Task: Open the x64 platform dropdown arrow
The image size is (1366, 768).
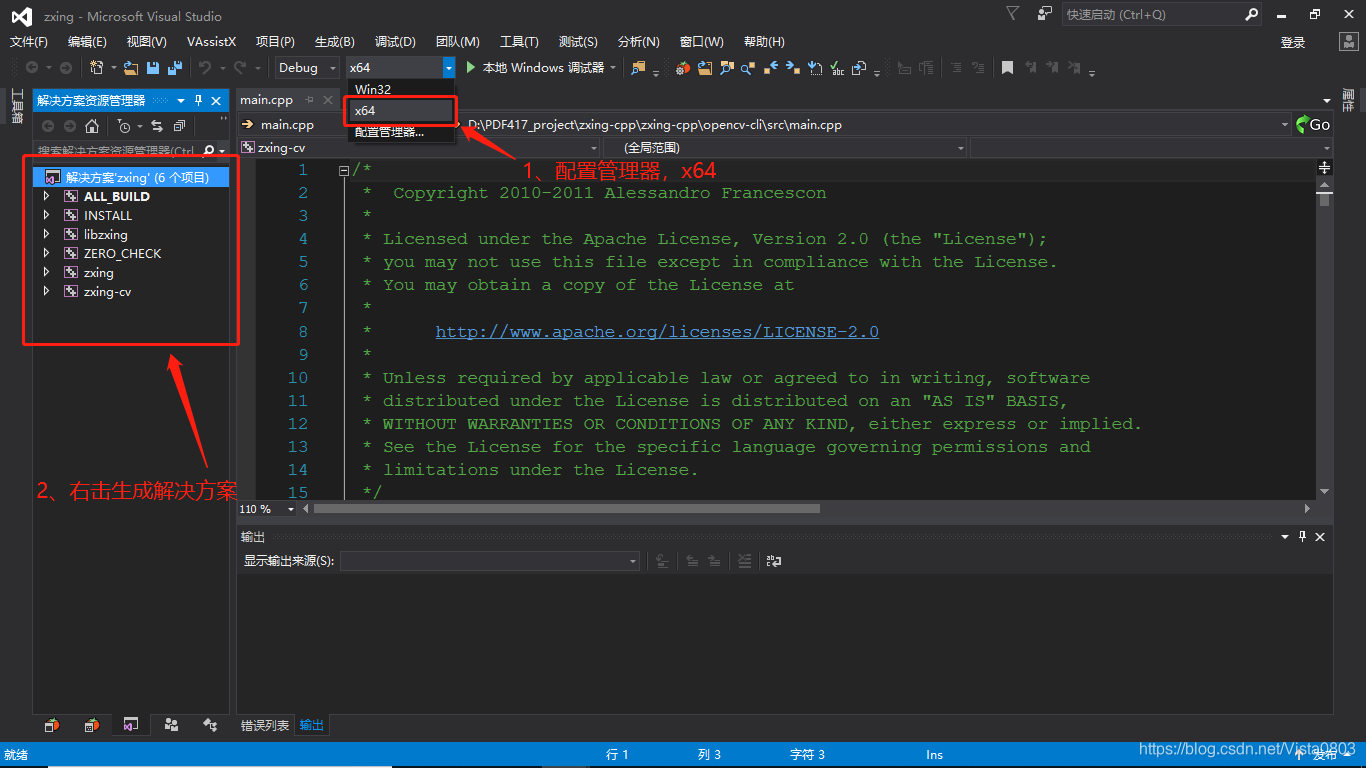Action: pos(449,68)
